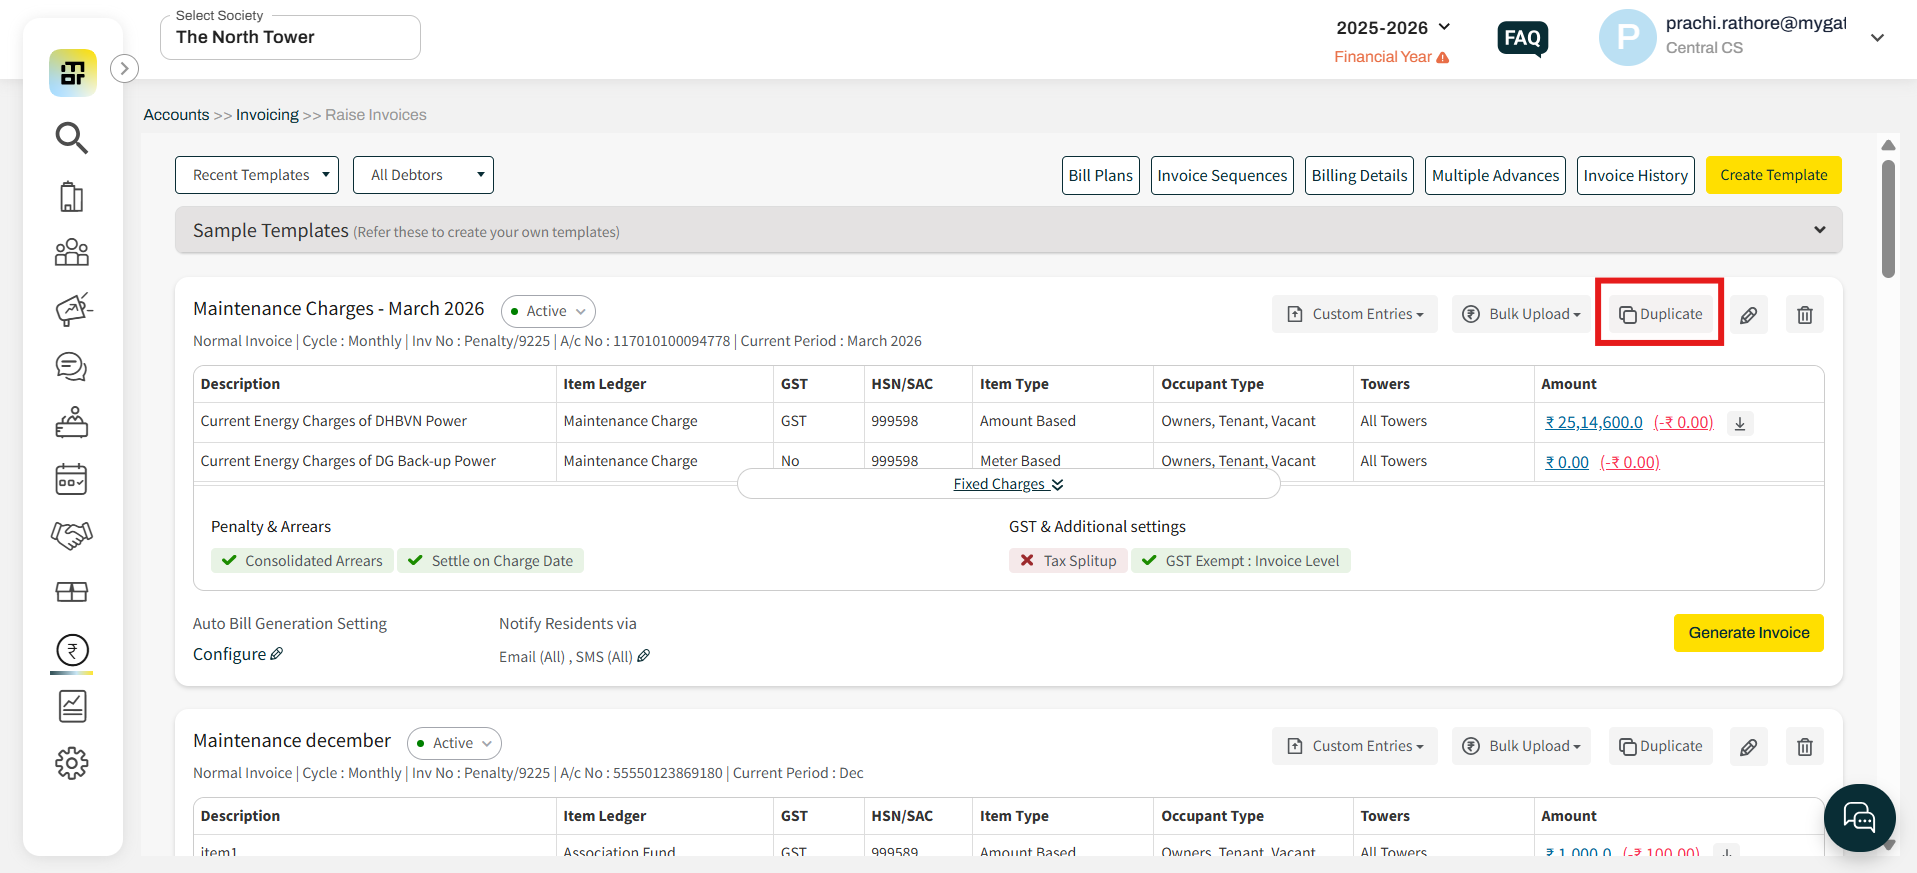Open the reports chart icon in sidebar
Viewport: 1917px width, 873px height.
(x=72, y=706)
